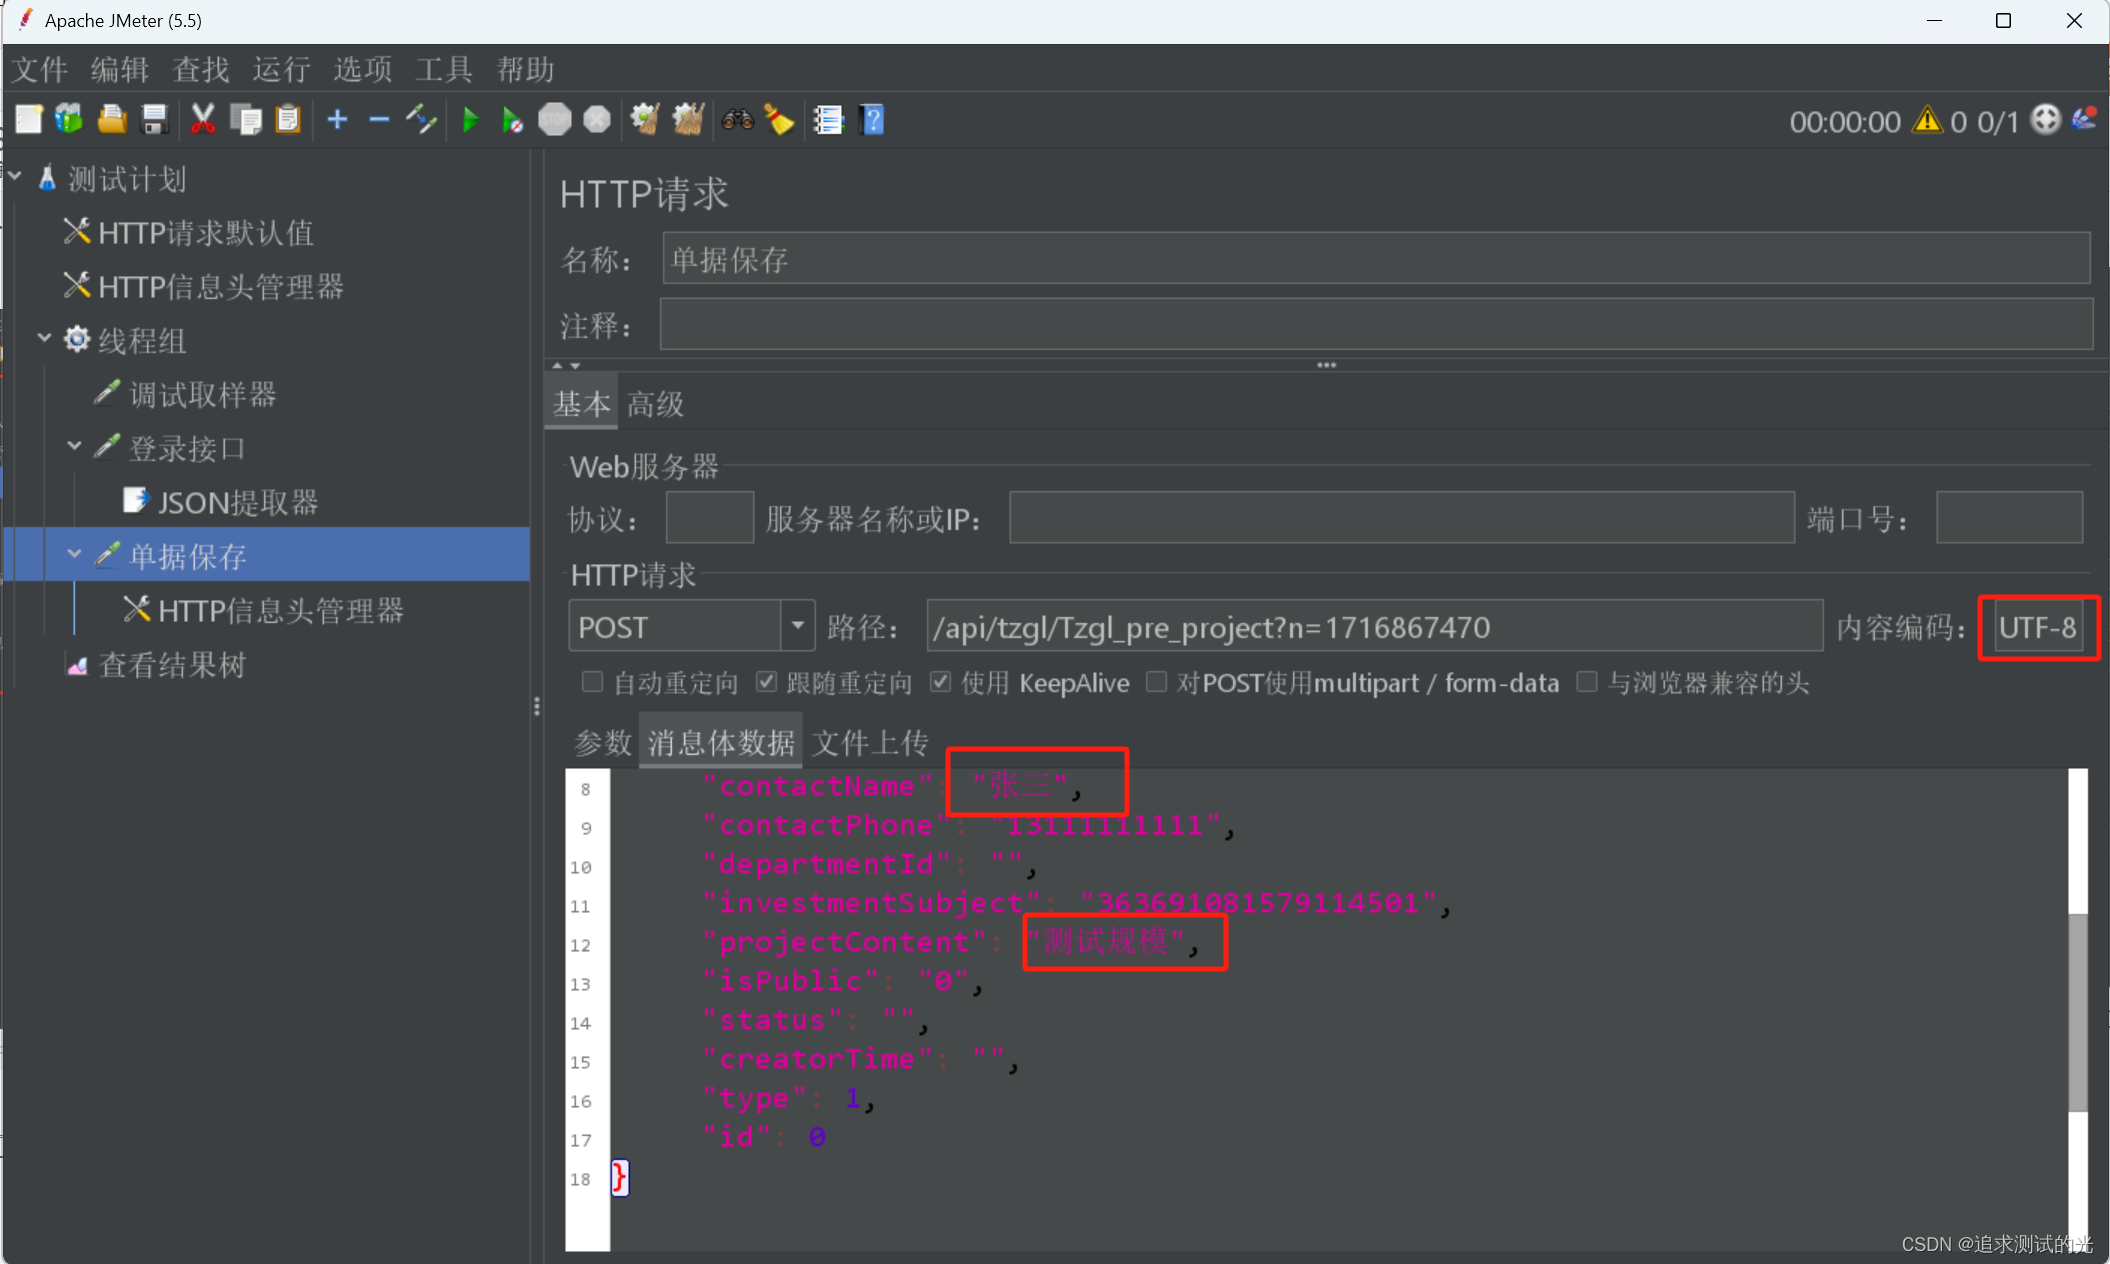Select 查看结果树 in tree
This screenshot has width=2110, height=1264.
click(156, 664)
